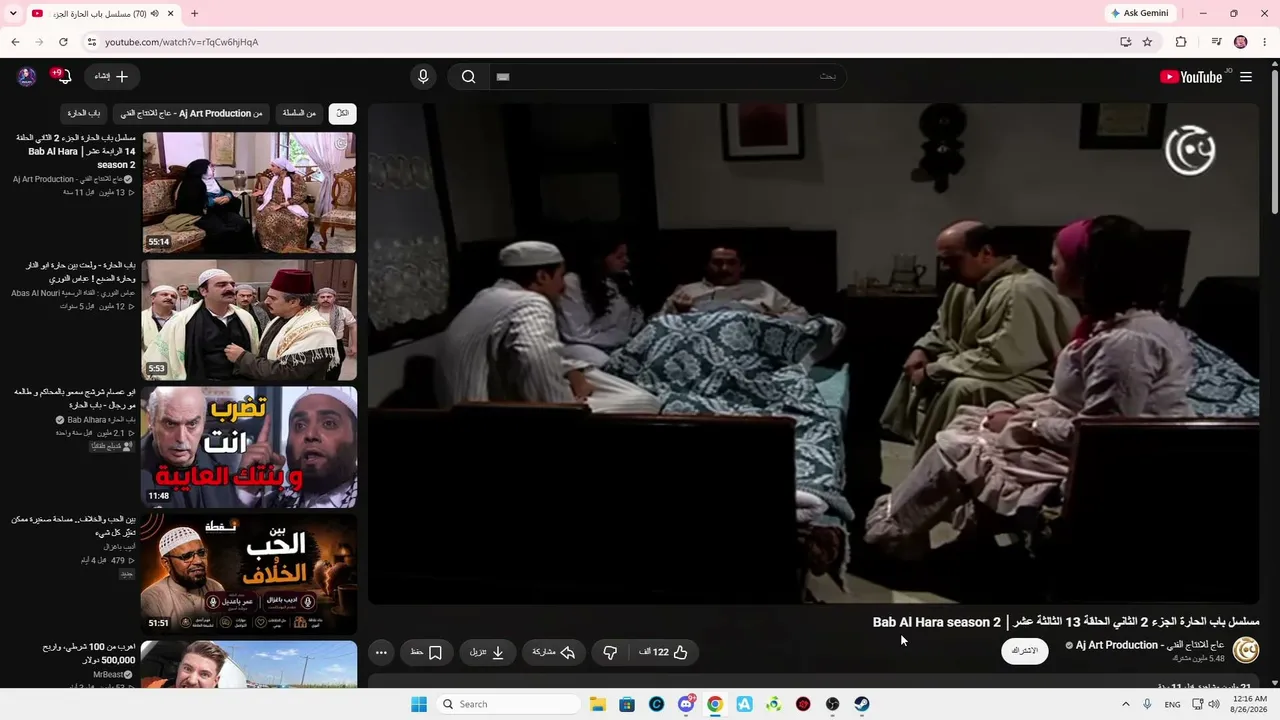Image resolution: width=1280 pixels, height=720 pixels.
Task: Download the video via تنزيل button
Action: coord(487,652)
